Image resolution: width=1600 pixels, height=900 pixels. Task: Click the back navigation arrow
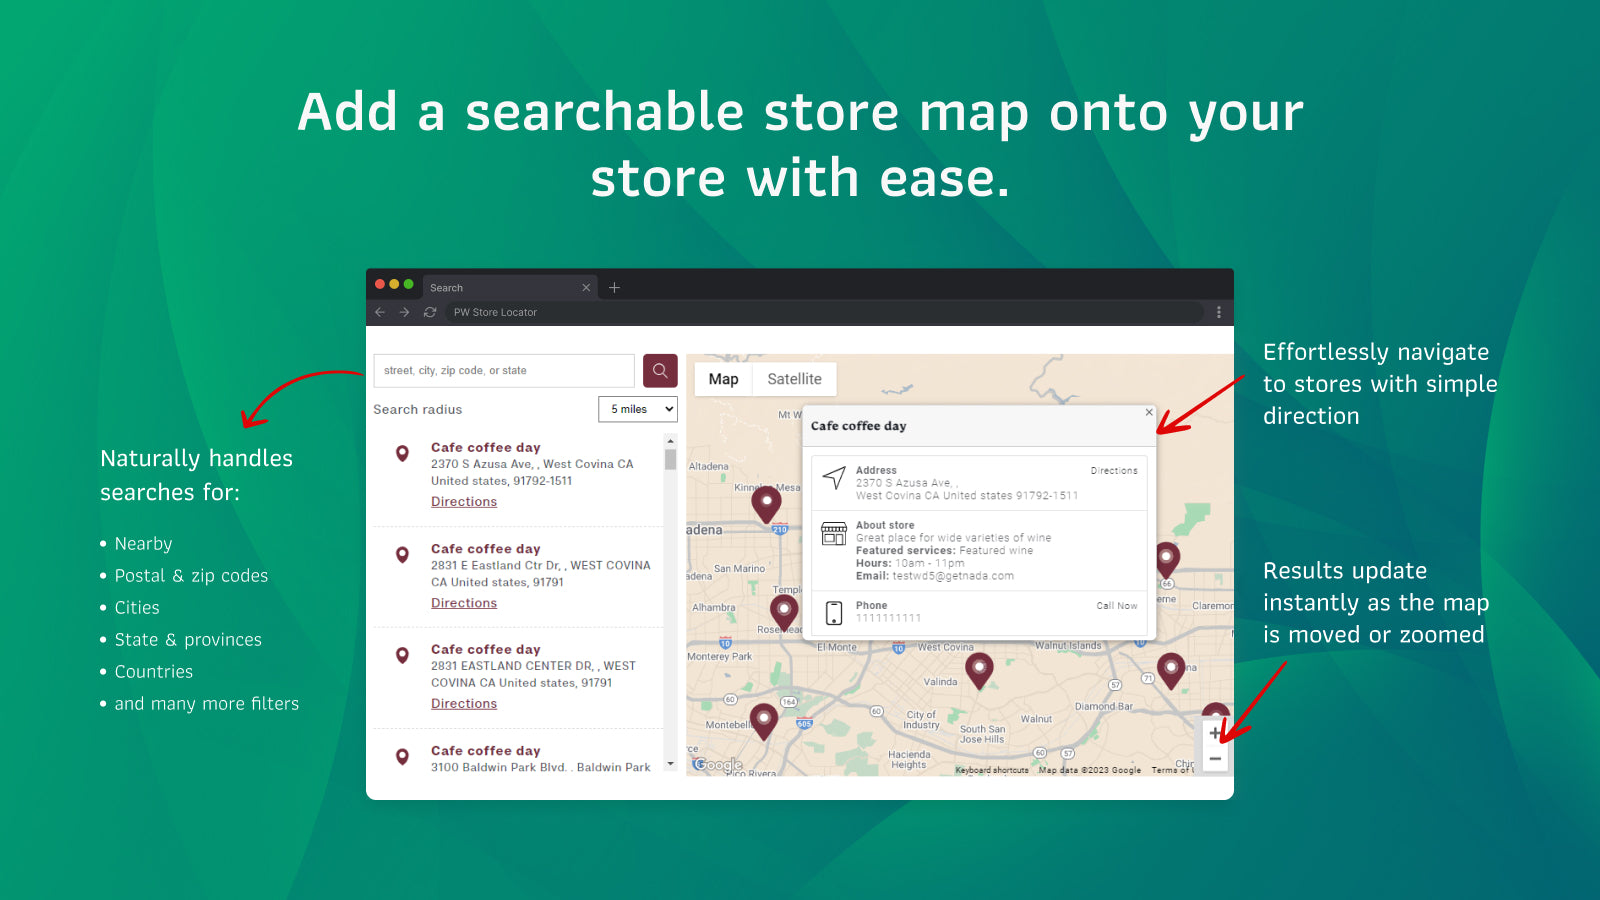(380, 312)
